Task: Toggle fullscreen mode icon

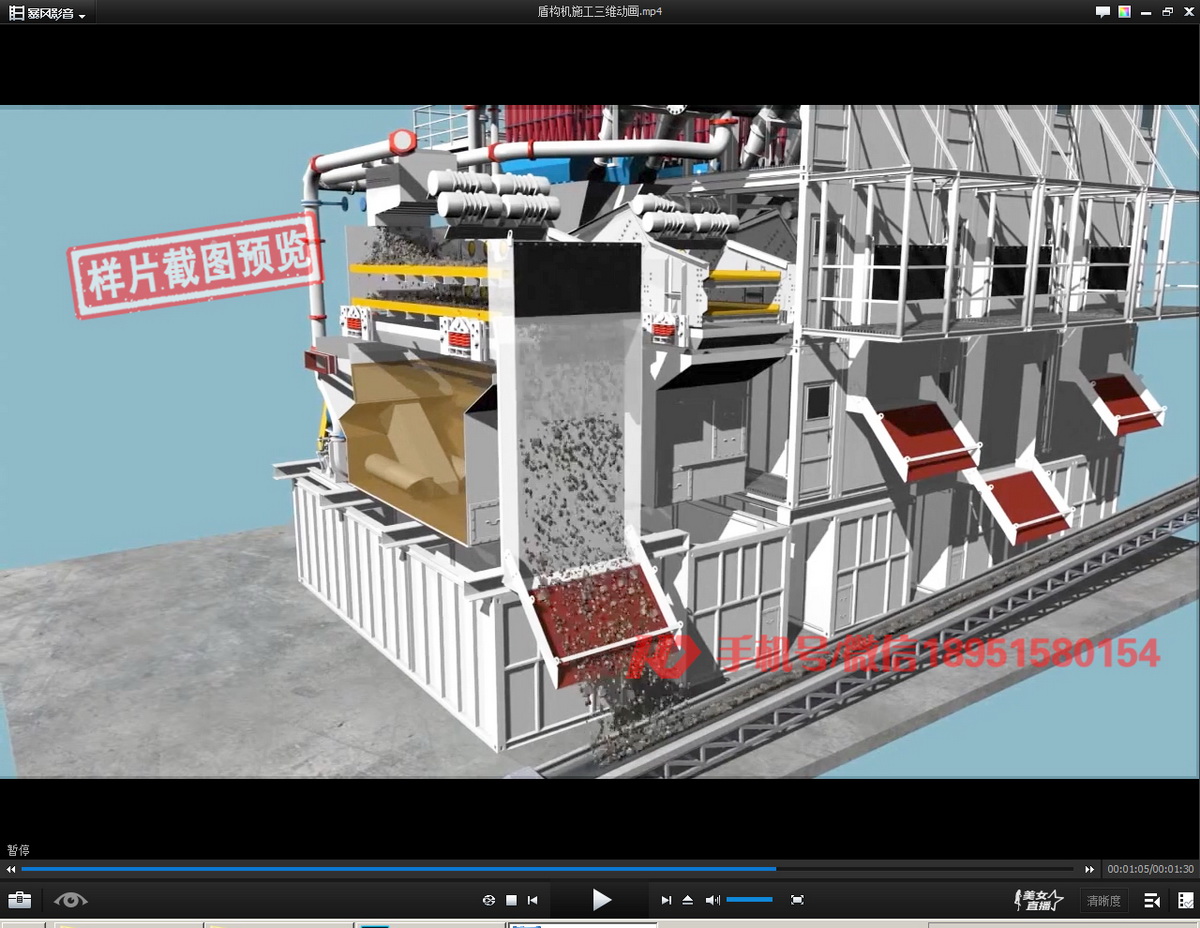Action: (x=797, y=900)
